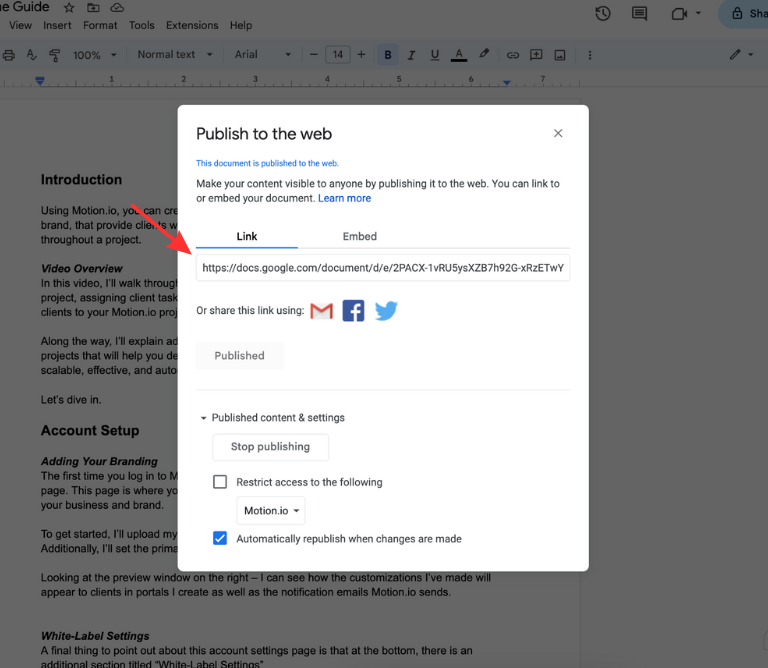Open the comments icon in header
The image size is (768, 668).
point(640,14)
